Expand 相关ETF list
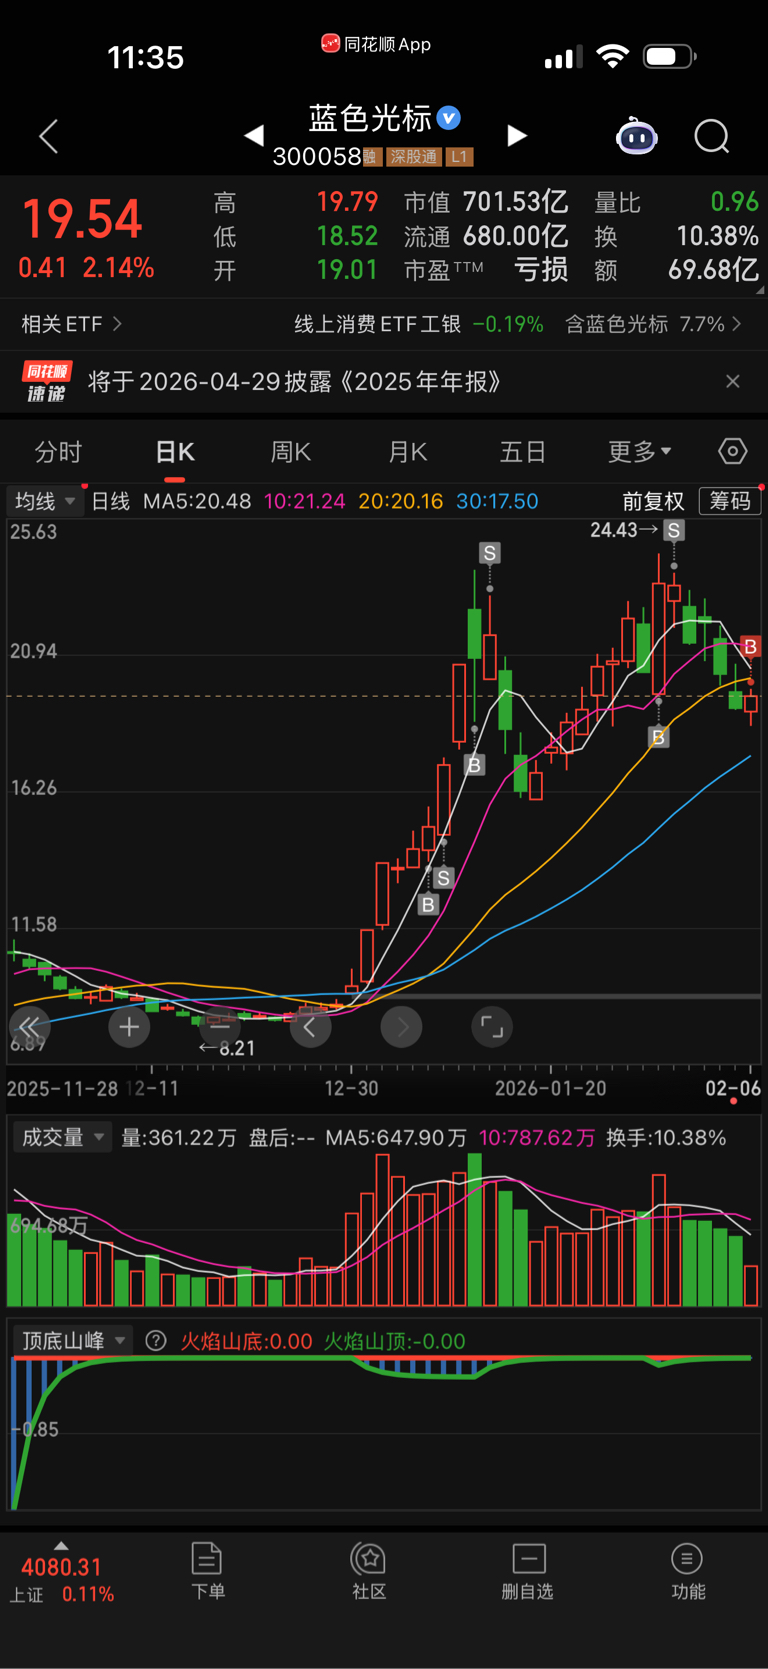Screen dimensions: 768x1669 point(72,324)
